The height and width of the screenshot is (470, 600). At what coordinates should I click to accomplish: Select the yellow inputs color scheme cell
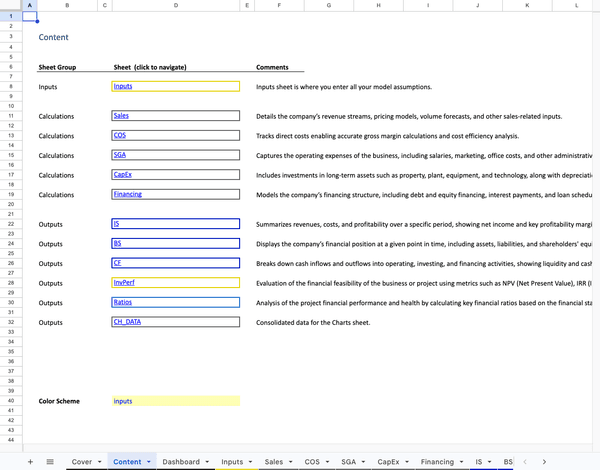[176, 401]
